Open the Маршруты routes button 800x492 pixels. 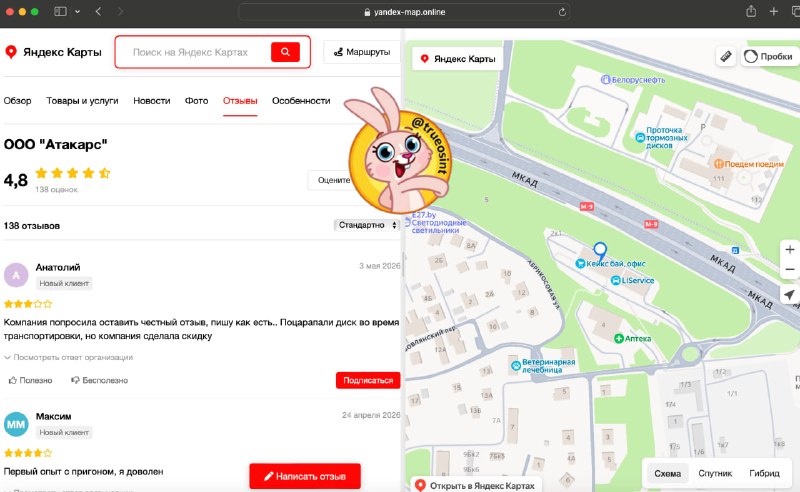pyautogui.click(x=362, y=52)
